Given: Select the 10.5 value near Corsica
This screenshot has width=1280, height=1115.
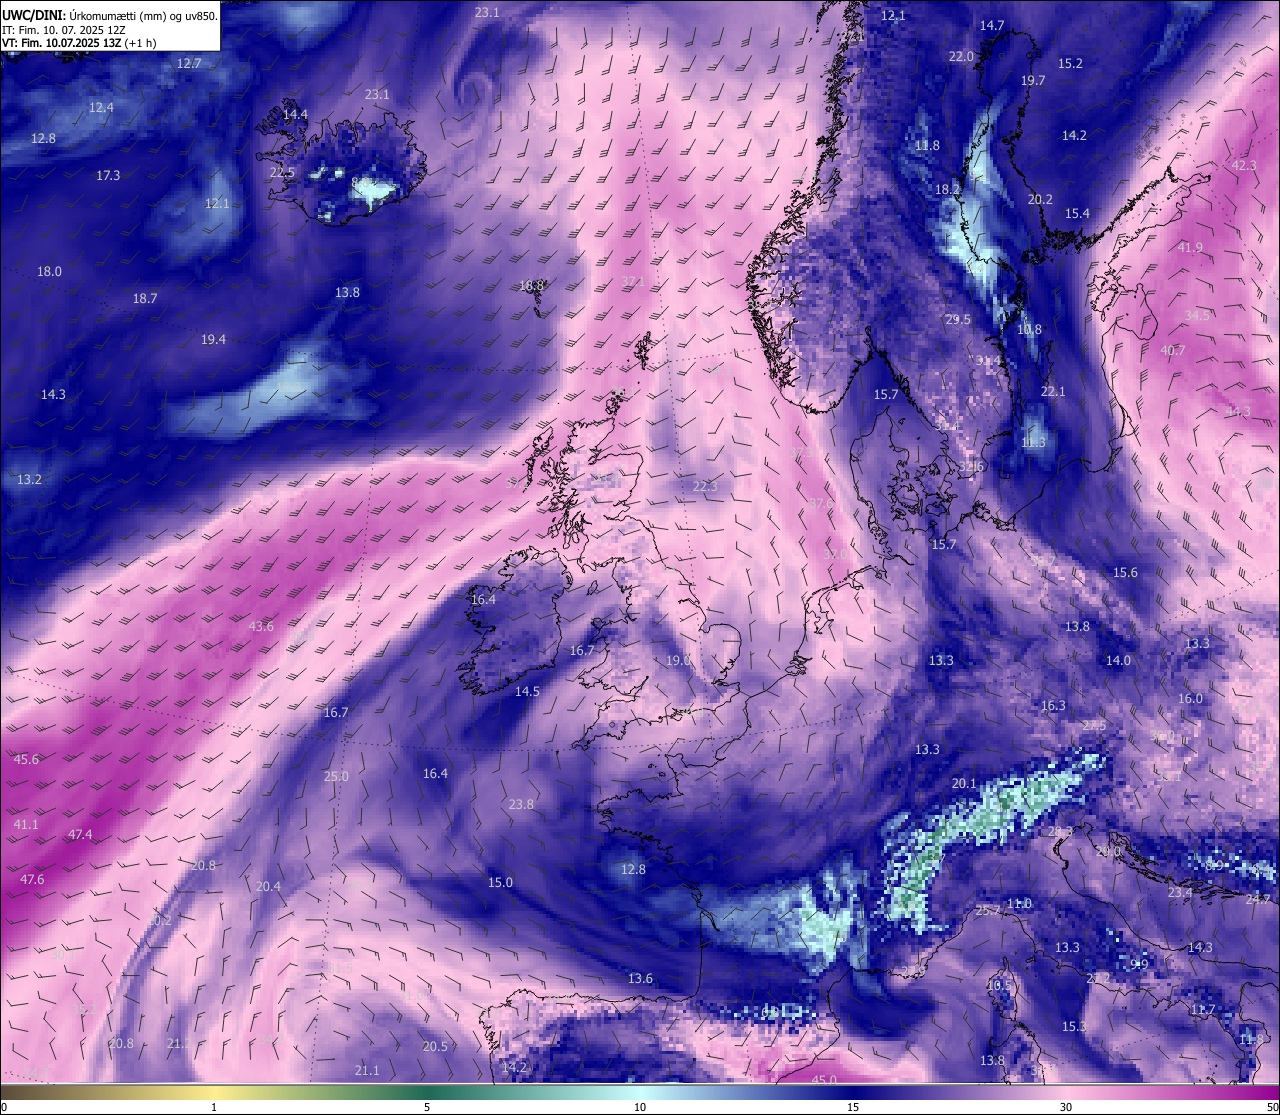Looking at the screenshot, I should (x=998, y=985).
